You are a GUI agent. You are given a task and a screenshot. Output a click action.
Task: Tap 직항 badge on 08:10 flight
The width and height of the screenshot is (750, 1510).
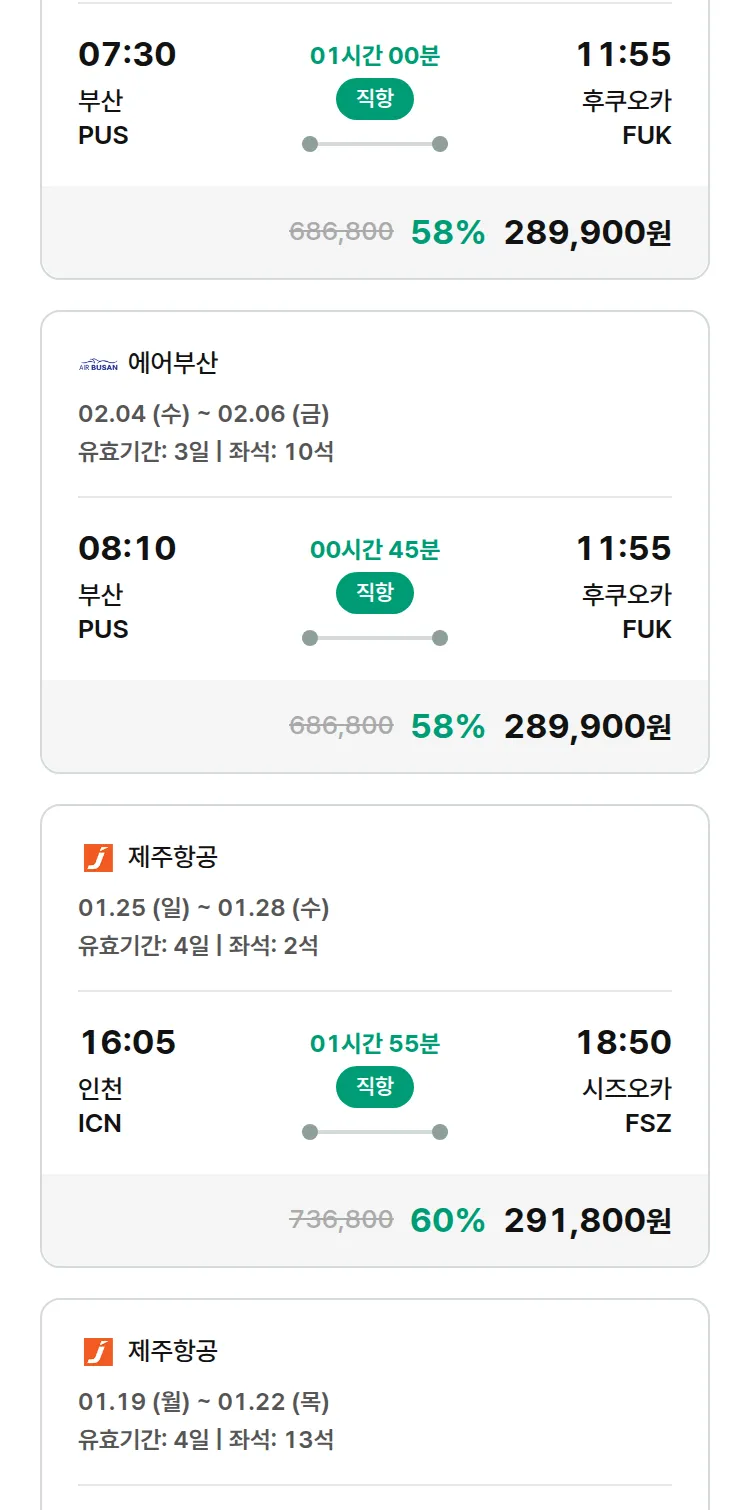click(x=375, y=593)
